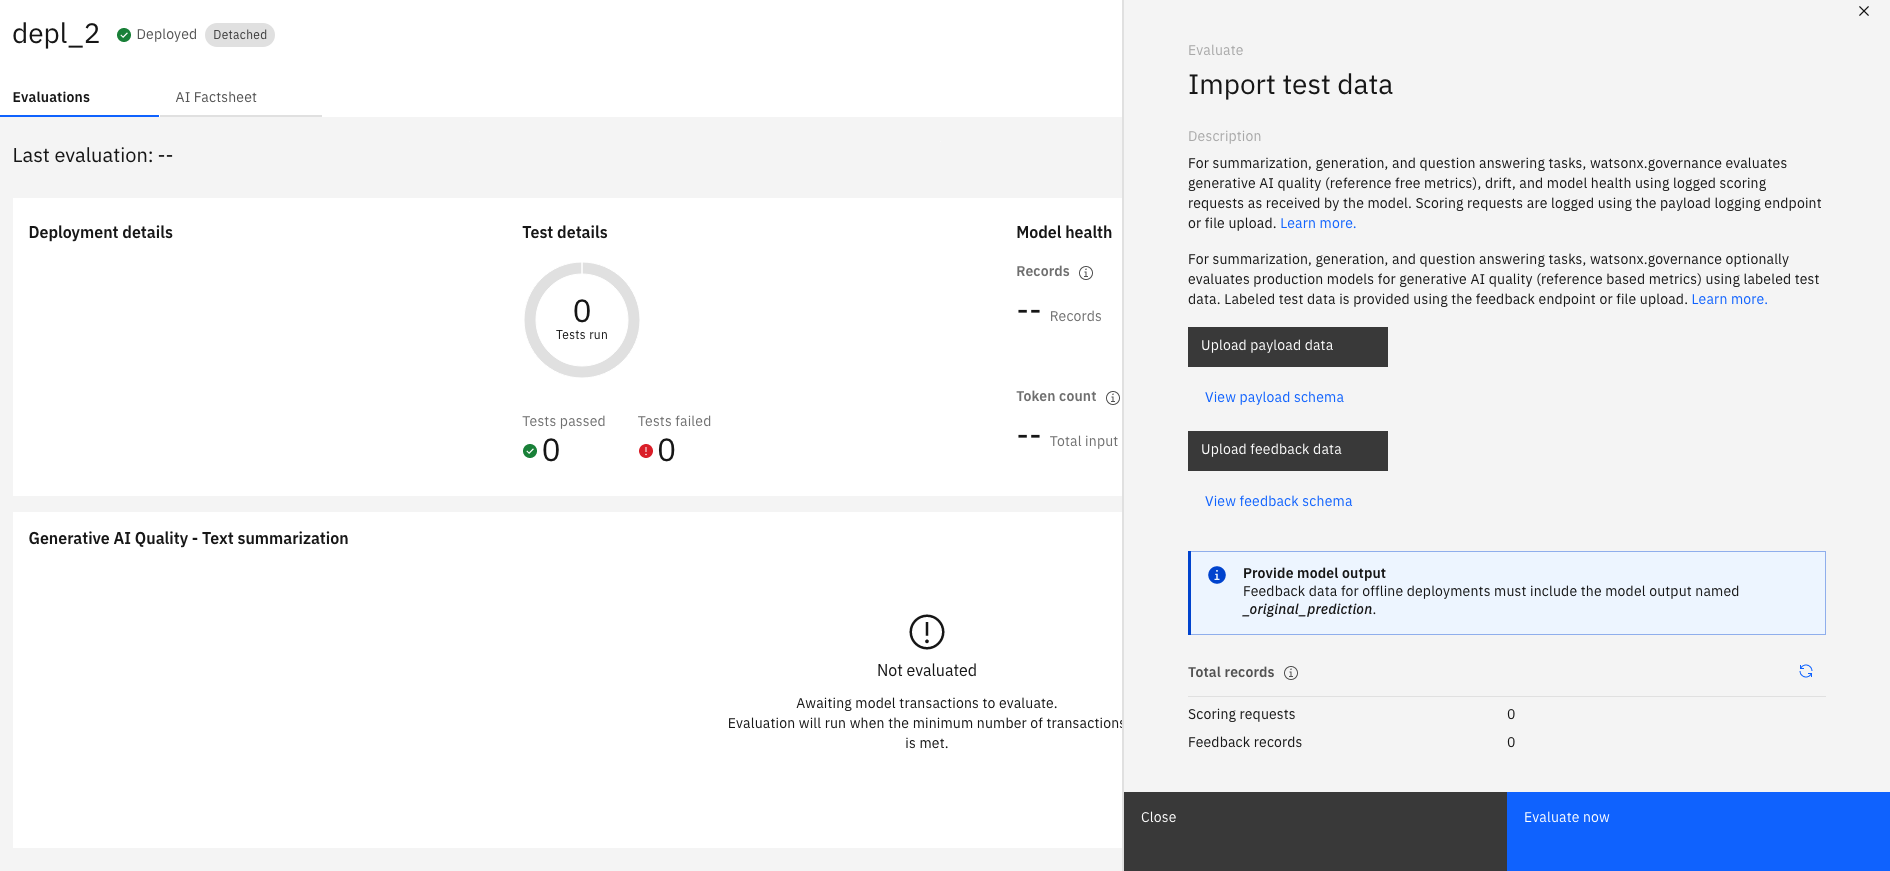This screenshot has width=1890, height=871.
Task: Click the 'Not evaluated' status text
Action: click(x=927, y=670)
